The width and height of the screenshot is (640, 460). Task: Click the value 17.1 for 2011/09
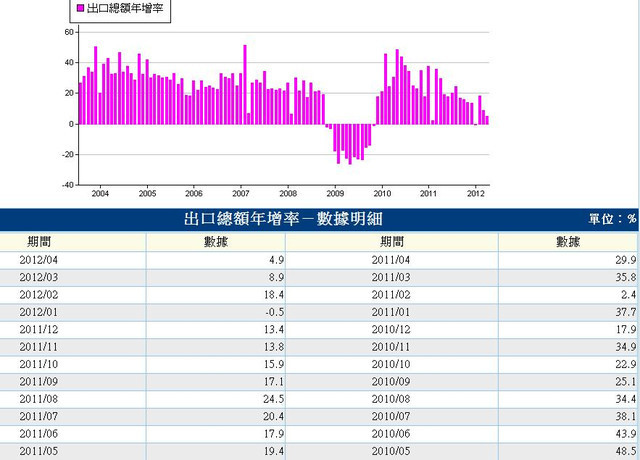point(274,382)
